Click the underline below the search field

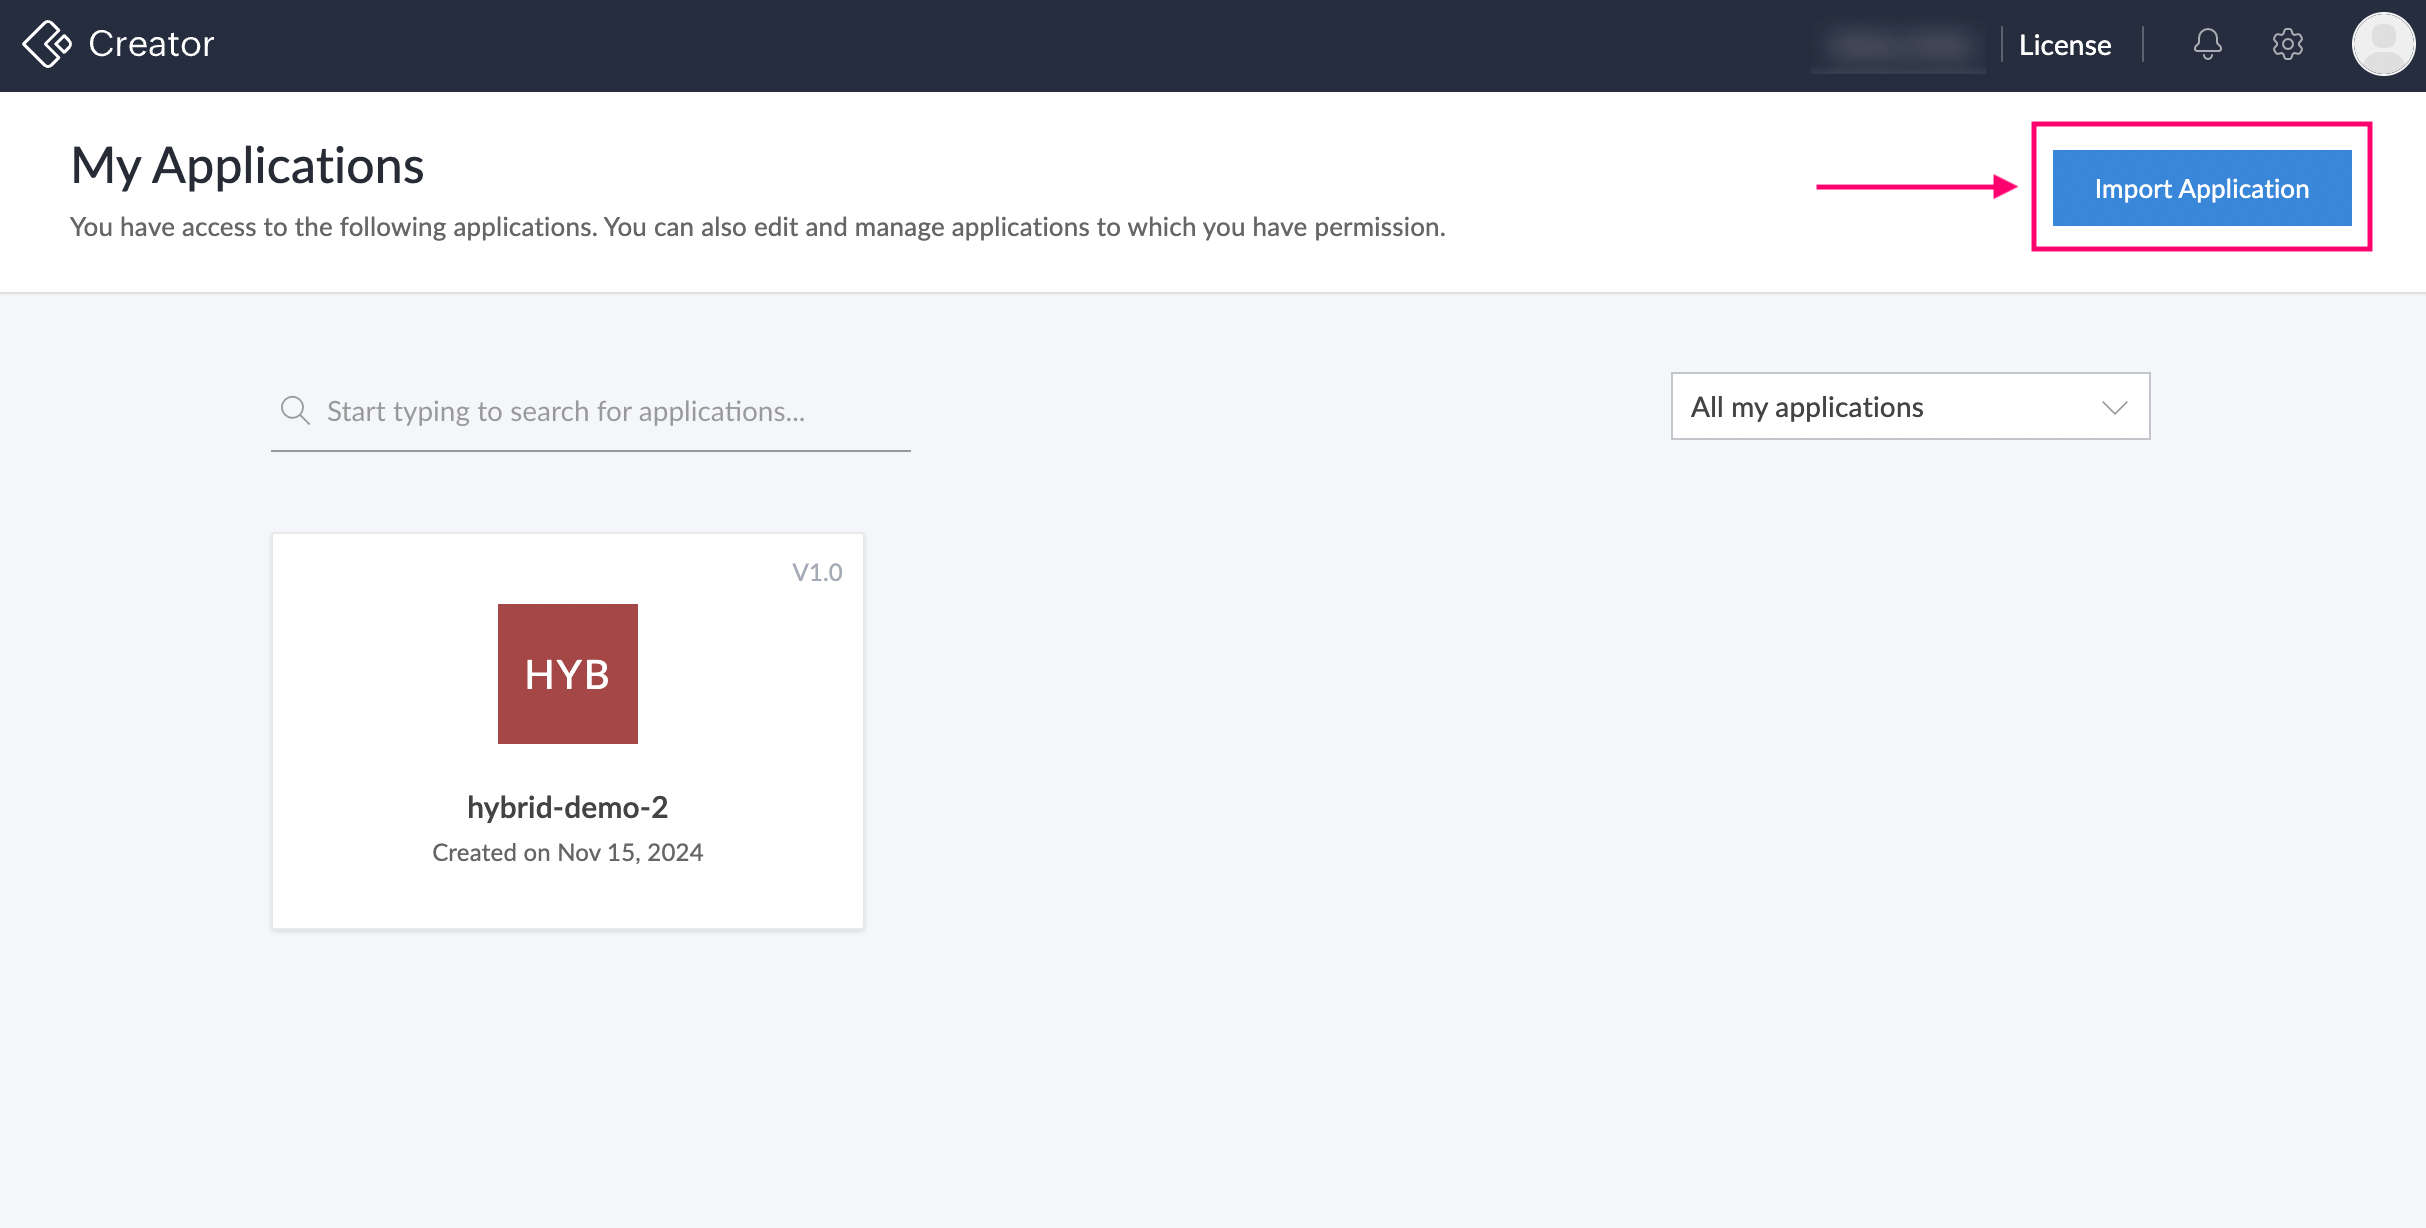click(590, 450)
